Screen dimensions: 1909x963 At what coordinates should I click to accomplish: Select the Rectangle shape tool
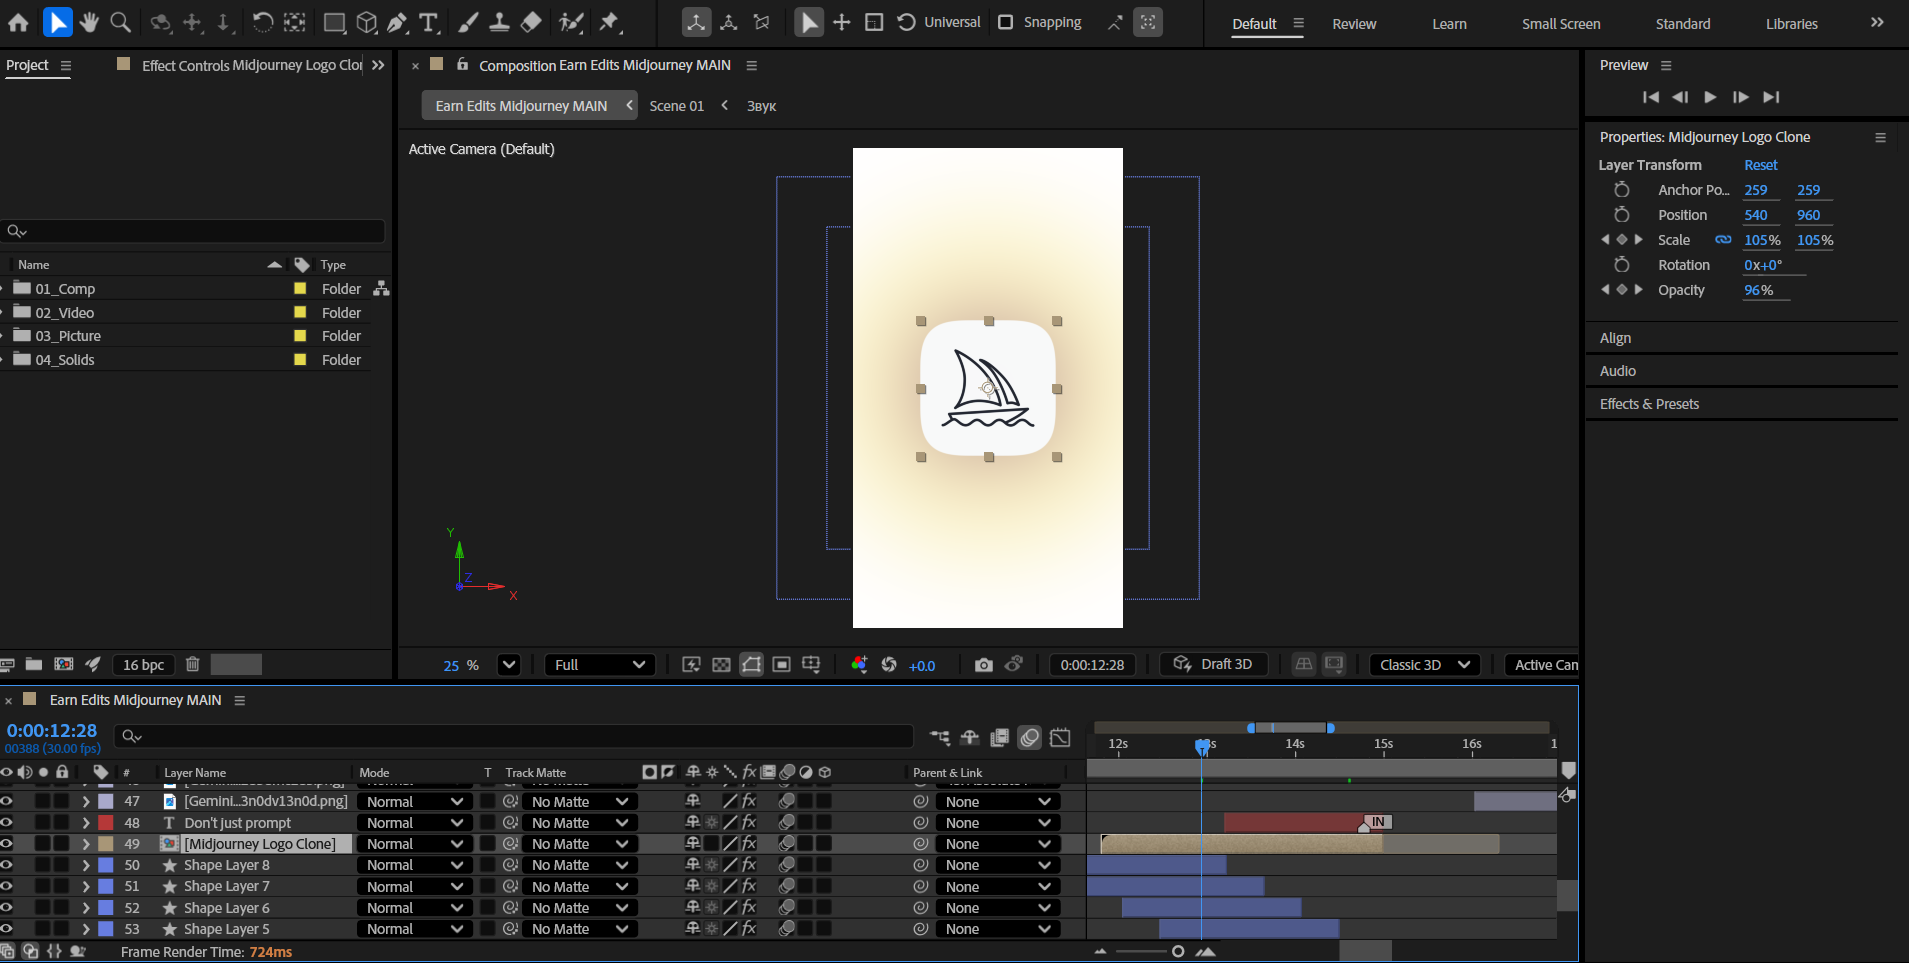pos(335,22)
